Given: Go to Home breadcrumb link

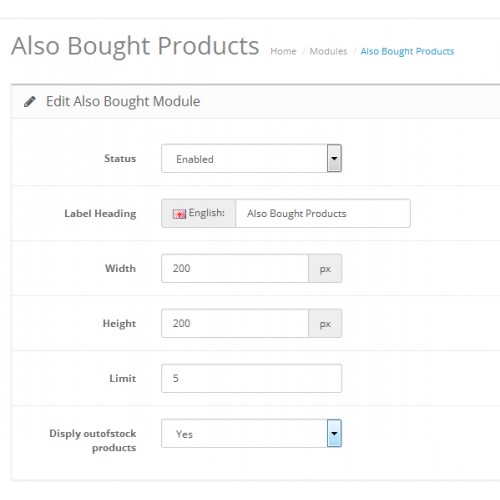Looking at the screenshot, I should coord(283,51).
